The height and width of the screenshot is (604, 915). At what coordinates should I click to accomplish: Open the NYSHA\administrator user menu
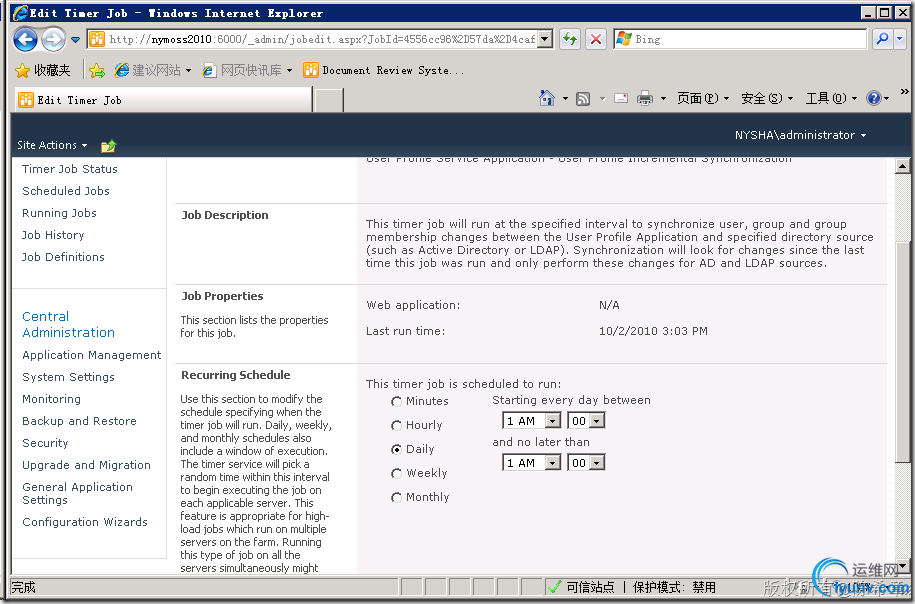point(800,135)
